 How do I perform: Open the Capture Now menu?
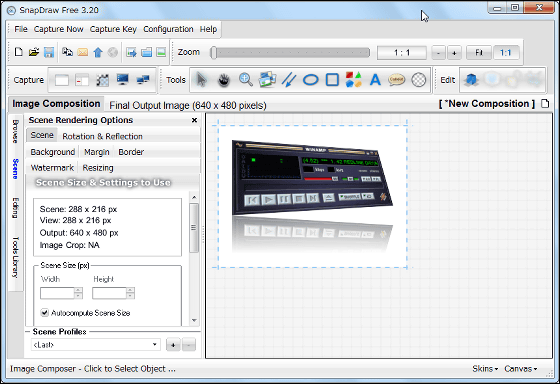coord(59,29)
